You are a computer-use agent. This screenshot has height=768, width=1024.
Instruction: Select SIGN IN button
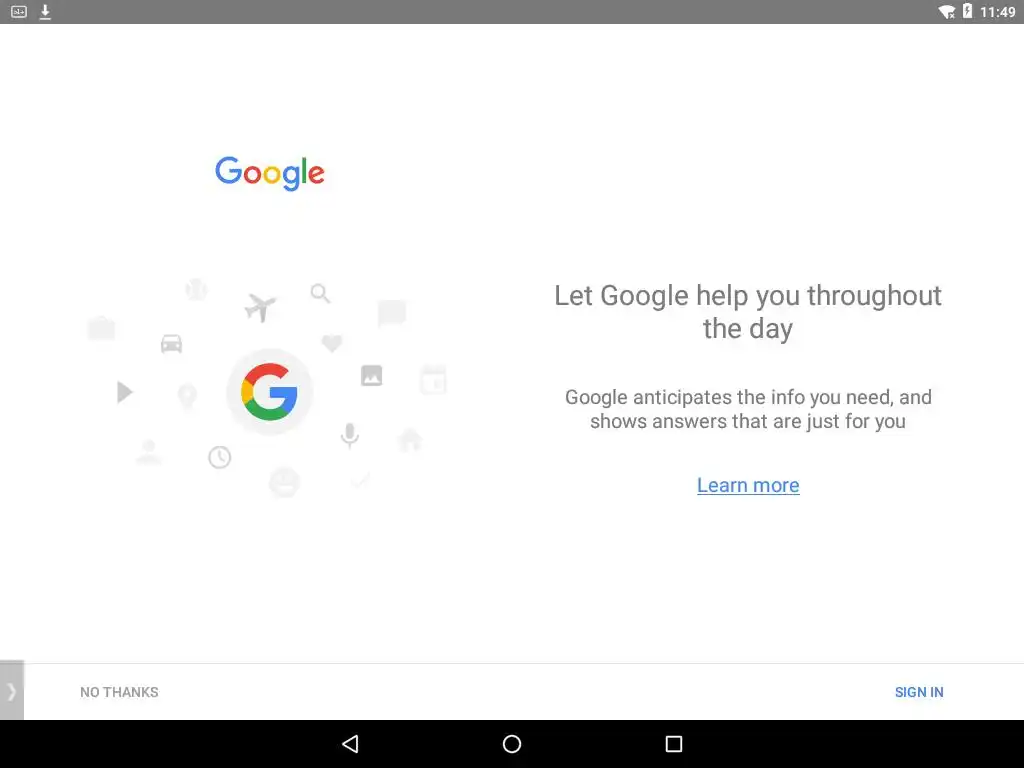(919, 692)
